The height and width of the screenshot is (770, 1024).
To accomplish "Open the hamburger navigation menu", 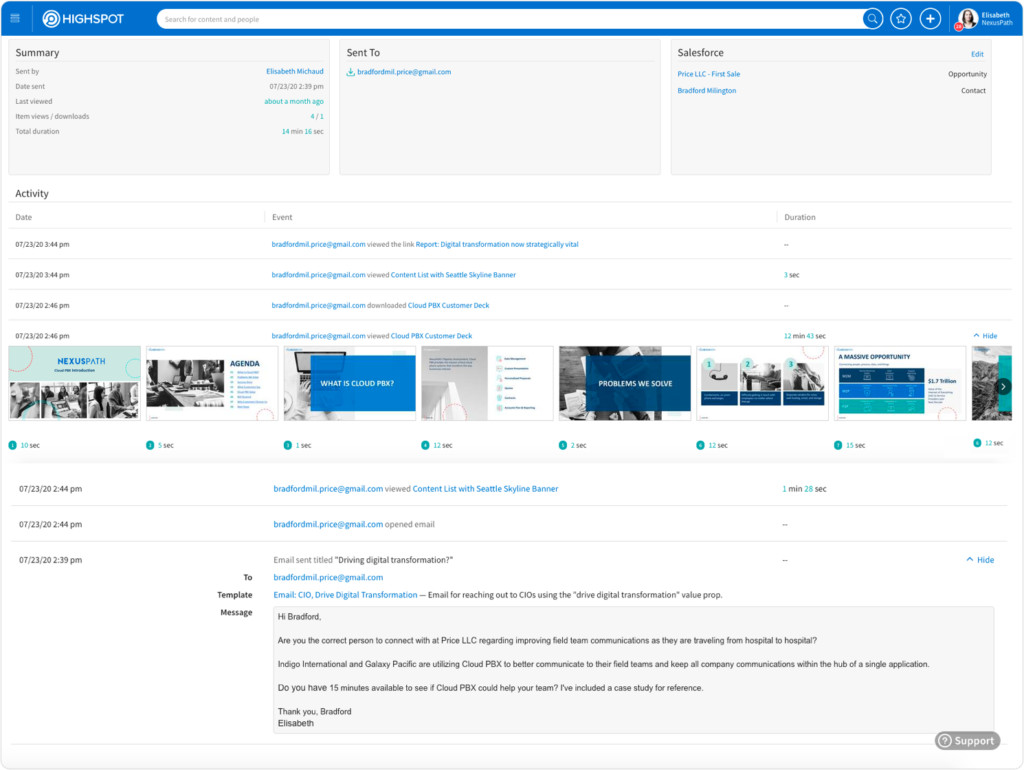I will coord(15,18).
